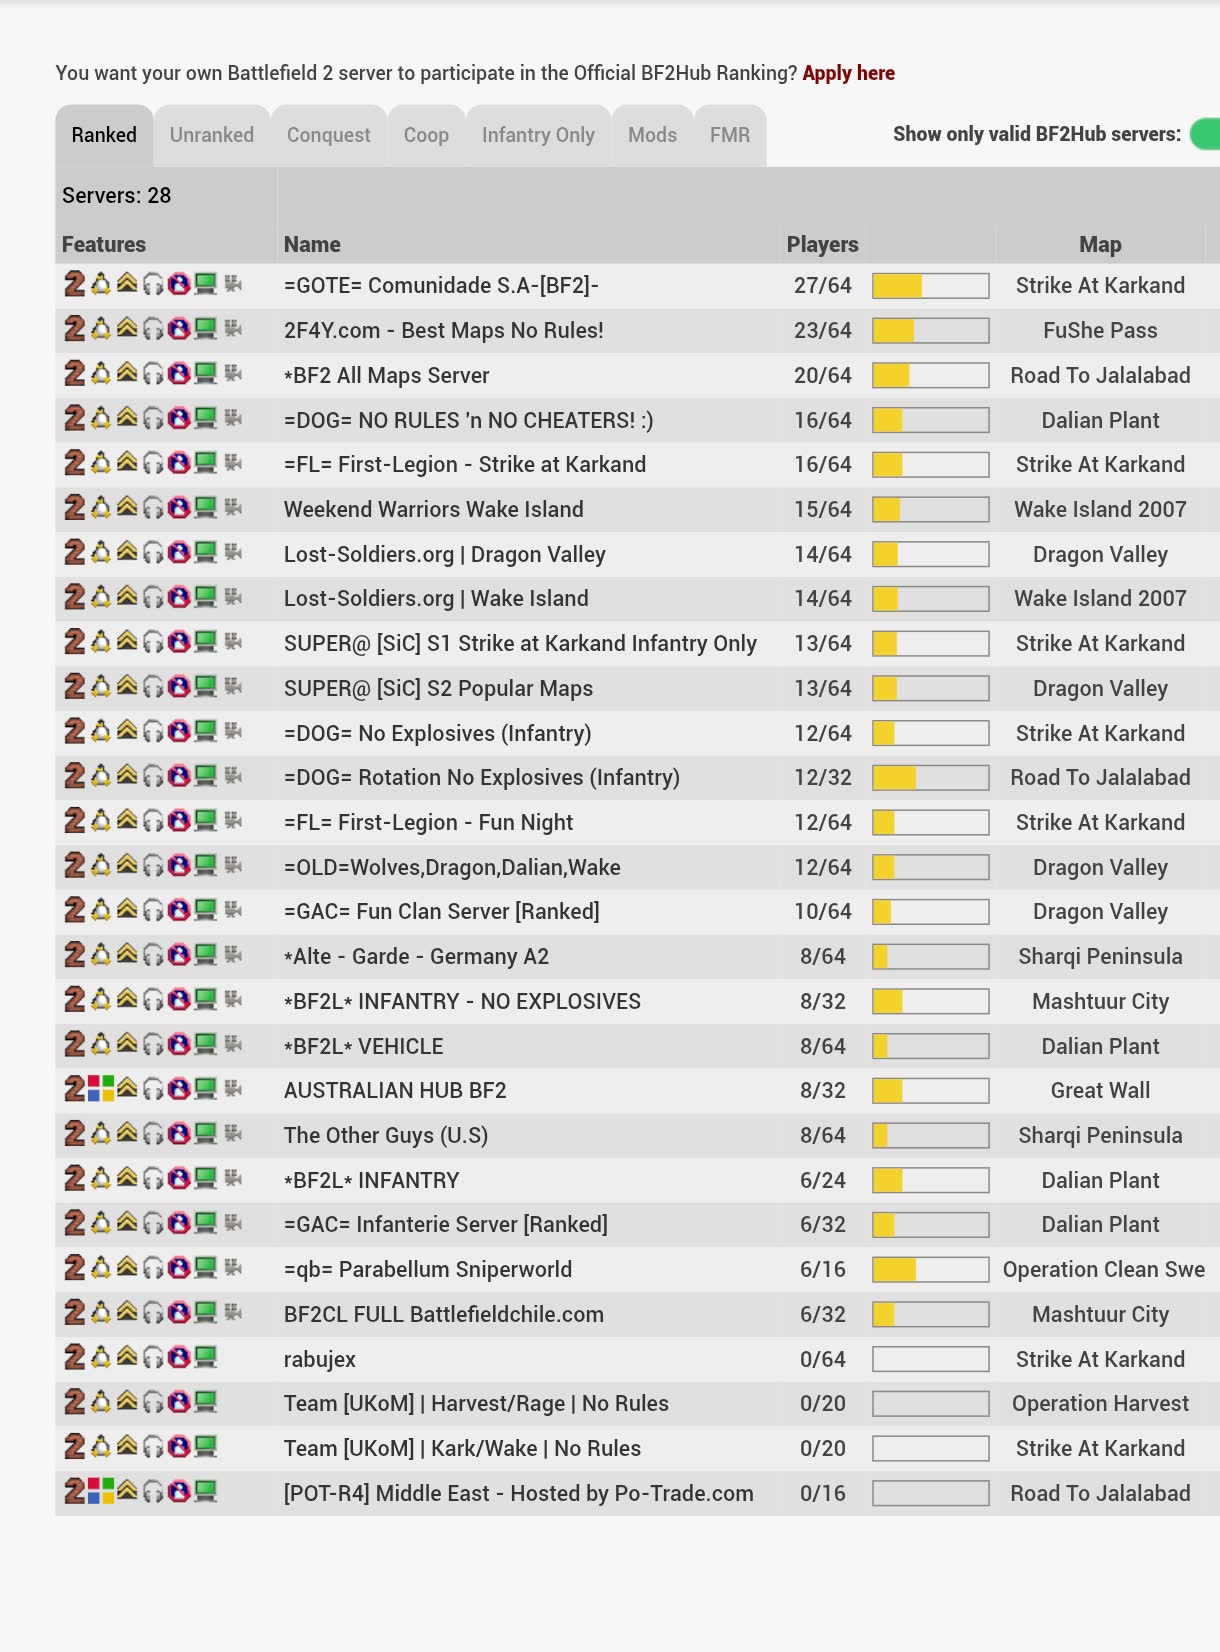Click the 6/24 players count
Screen dimensions: 1220x1652
click(823, 1180)
